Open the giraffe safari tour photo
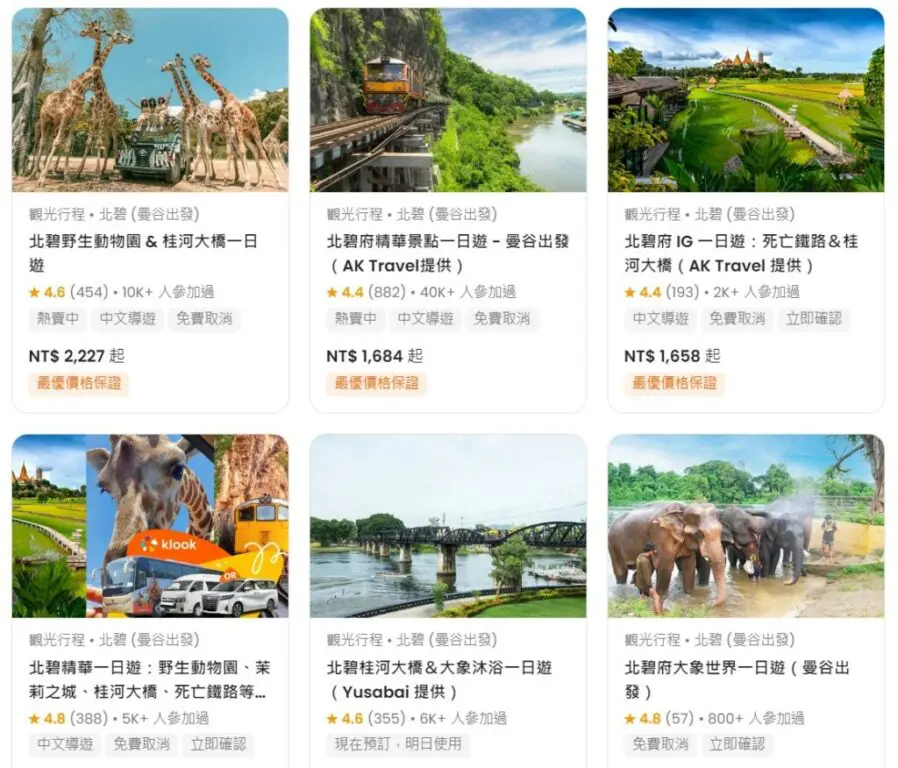The width and height of the screenshot is (898, 768). click(150, 100)
